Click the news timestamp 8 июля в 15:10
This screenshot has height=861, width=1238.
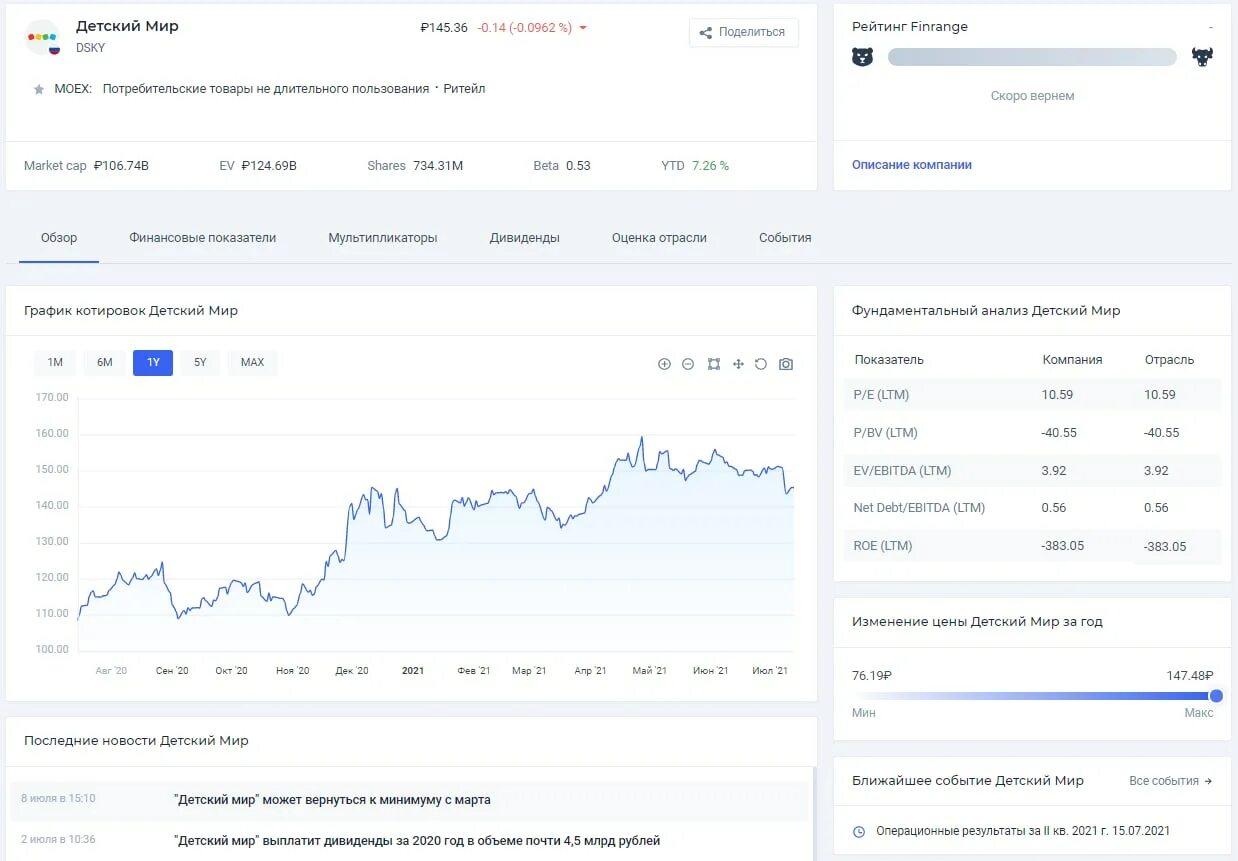click(58, 799)
